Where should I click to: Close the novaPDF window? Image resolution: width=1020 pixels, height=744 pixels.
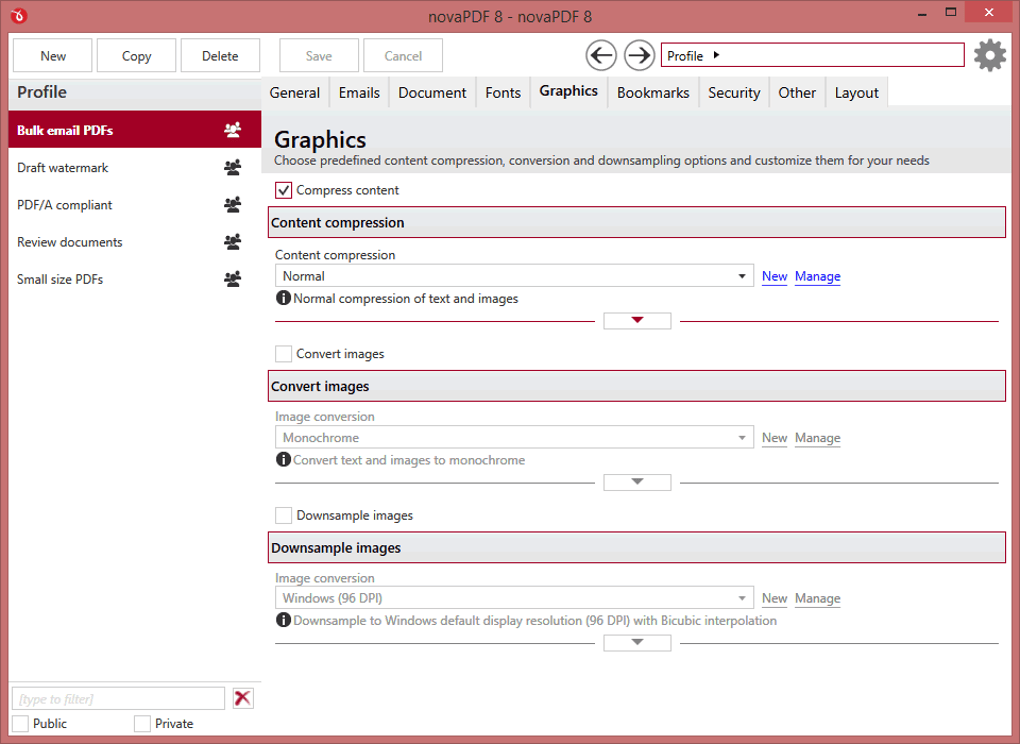pos(989,12)
